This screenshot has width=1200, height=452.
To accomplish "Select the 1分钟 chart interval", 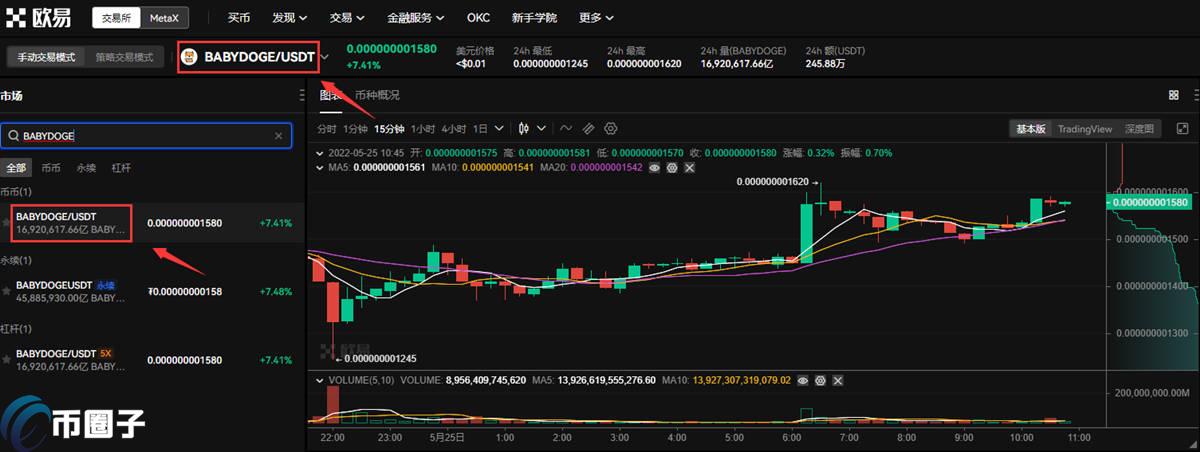I will [355, 129].
